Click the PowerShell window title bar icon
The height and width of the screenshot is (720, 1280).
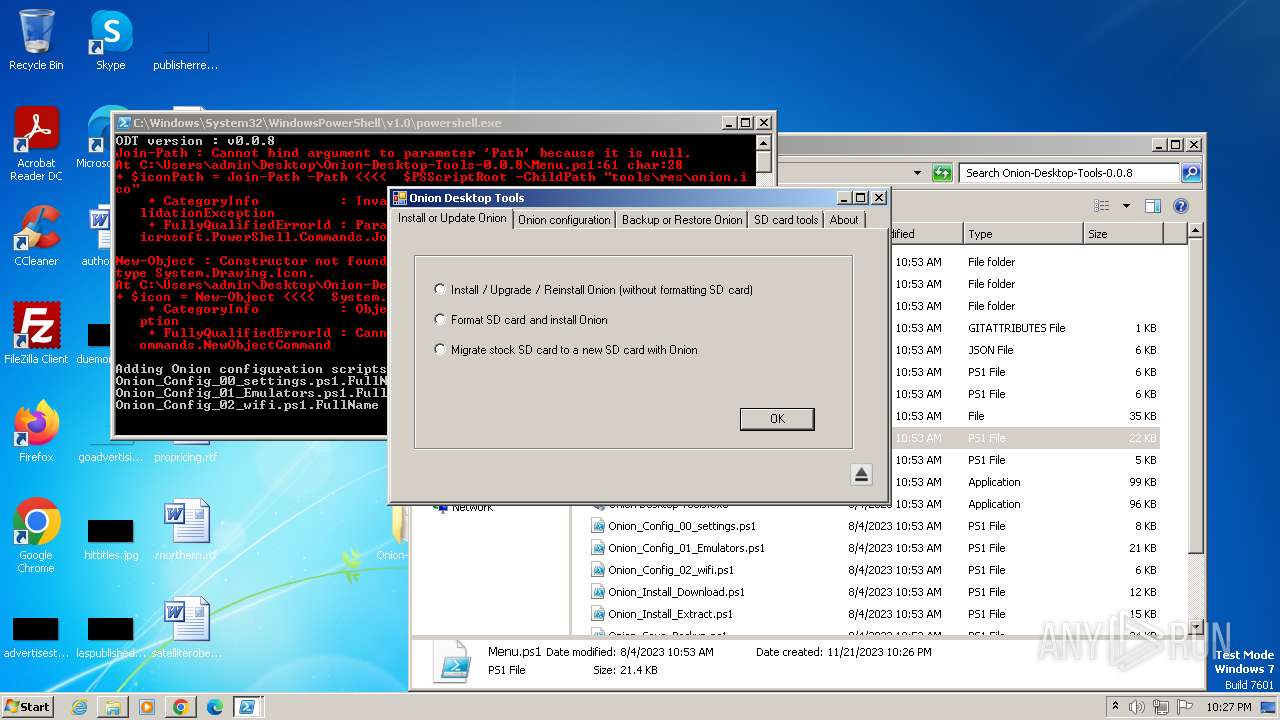[124, 123]
